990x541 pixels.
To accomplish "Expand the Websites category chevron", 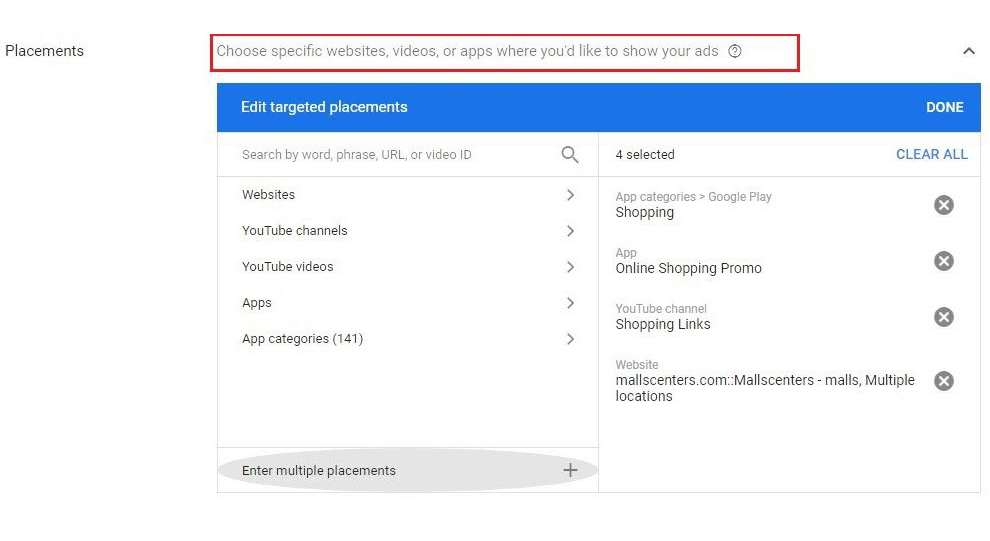I will click(x=570, y=195).
